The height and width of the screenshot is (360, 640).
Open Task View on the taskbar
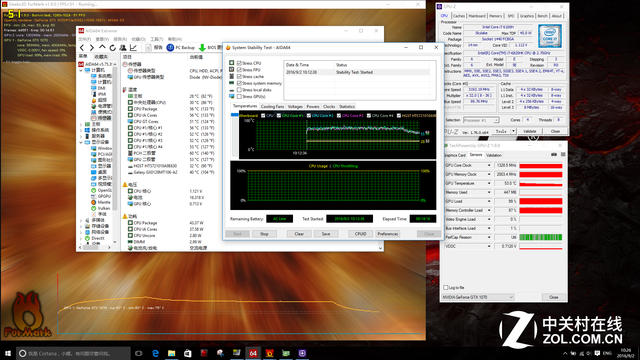coord(138,353)
